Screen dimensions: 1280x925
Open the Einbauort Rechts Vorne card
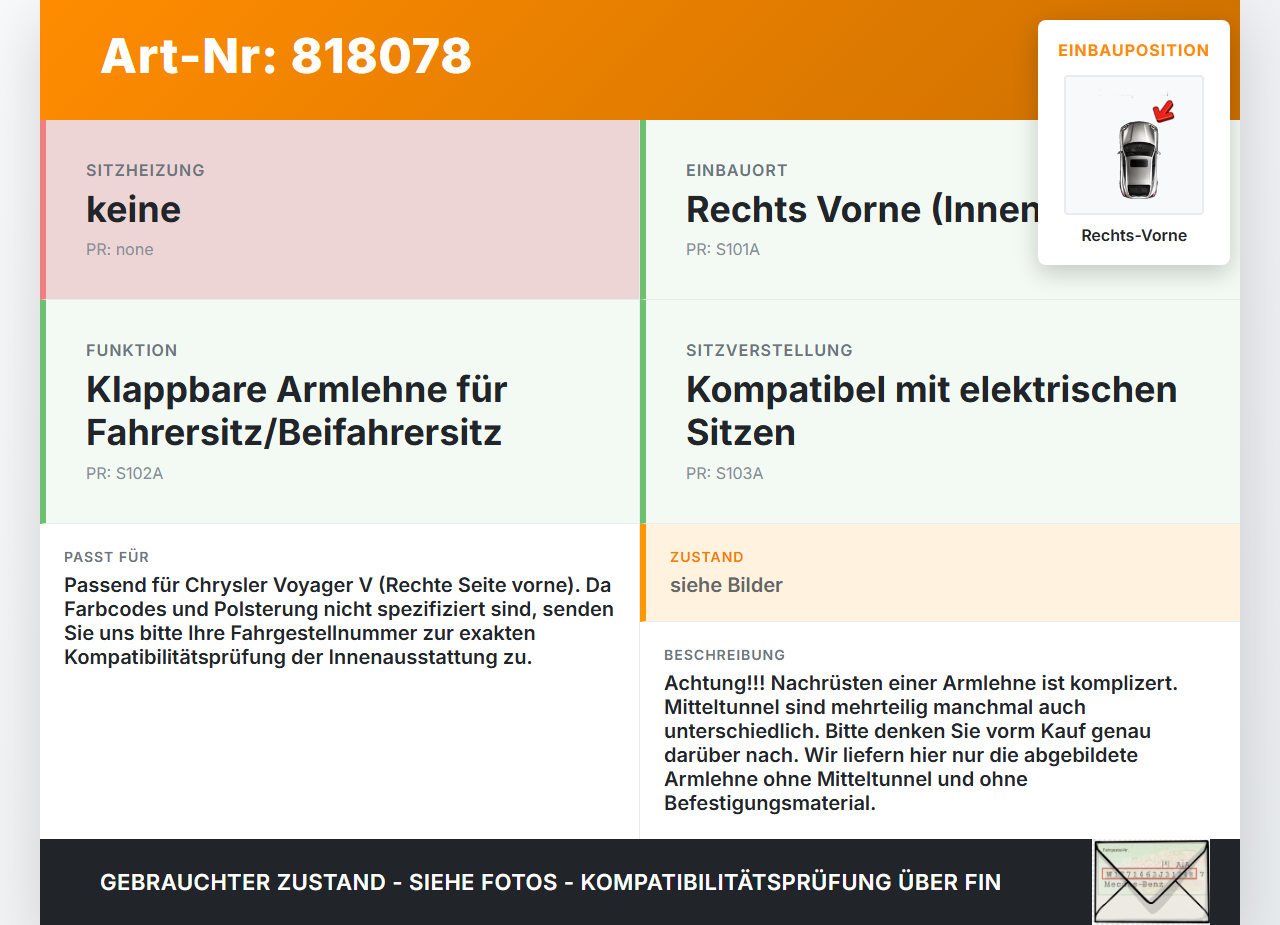coord(940,210)
